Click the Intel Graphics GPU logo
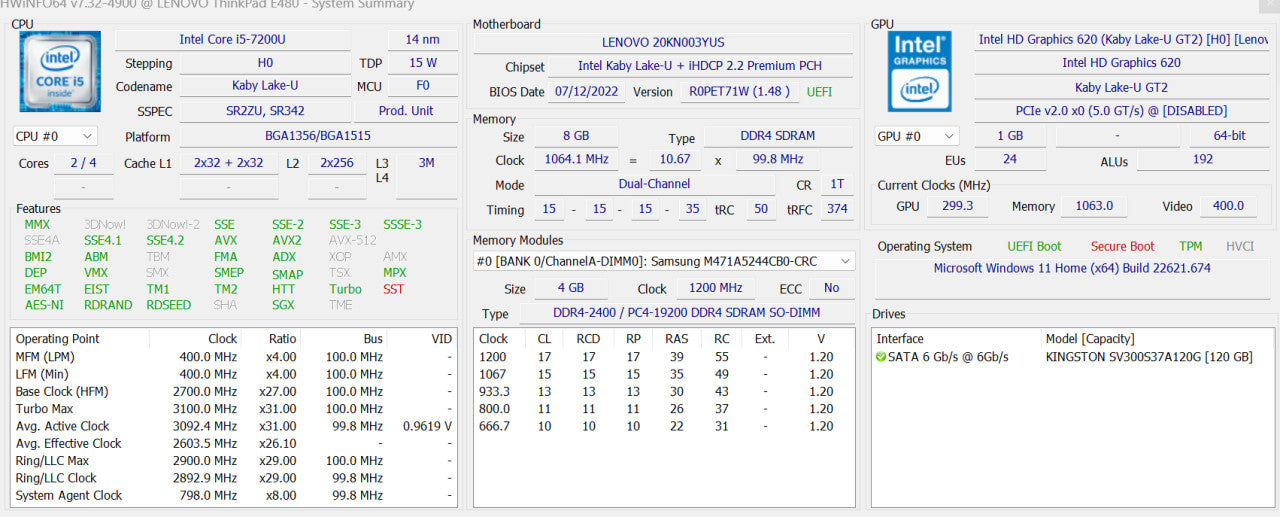1280x517 pixels. click(x=920, y=71)
